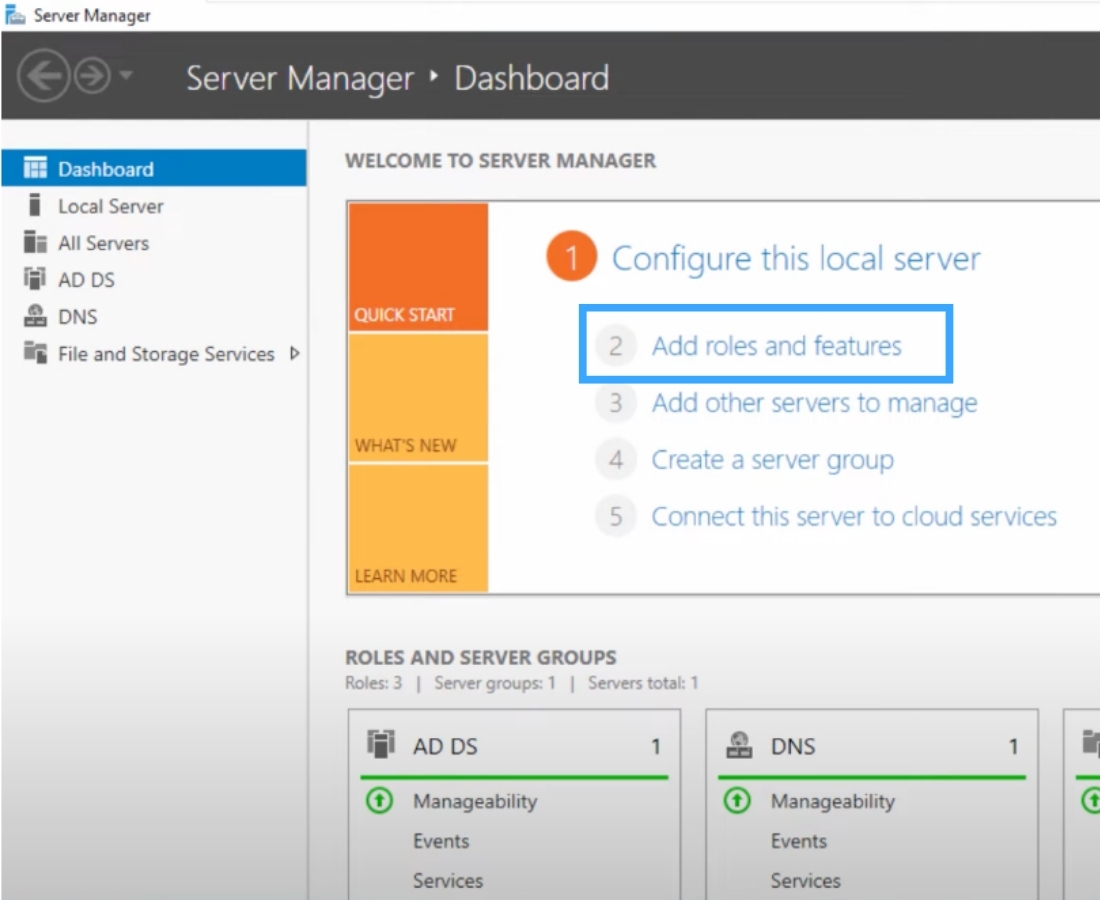Viewport: 1100px width, 900px height.
Task: Click the All Servers sidebar icon
Action: pyautogui.click(x=36, y=243)
